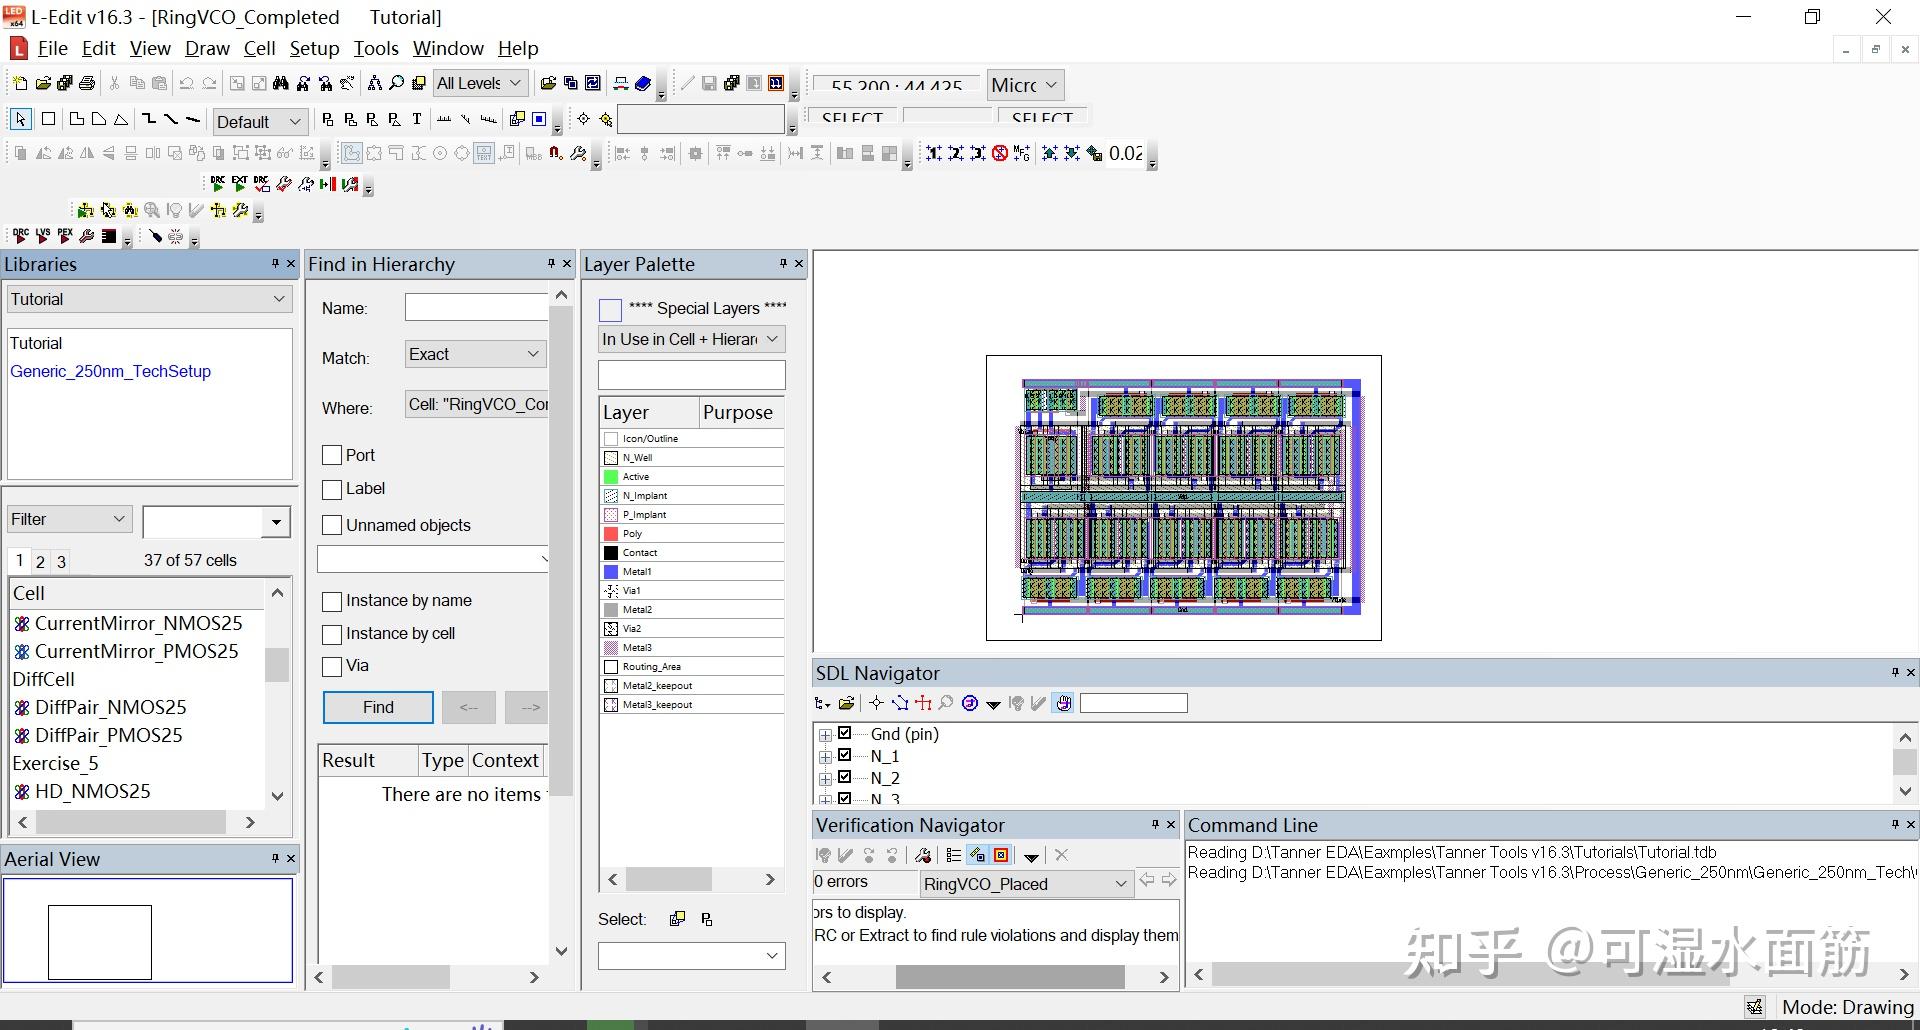This screenshot has width=1920, height=1030.
Task: Enable the Port checkbox
Action: (332, 455)
